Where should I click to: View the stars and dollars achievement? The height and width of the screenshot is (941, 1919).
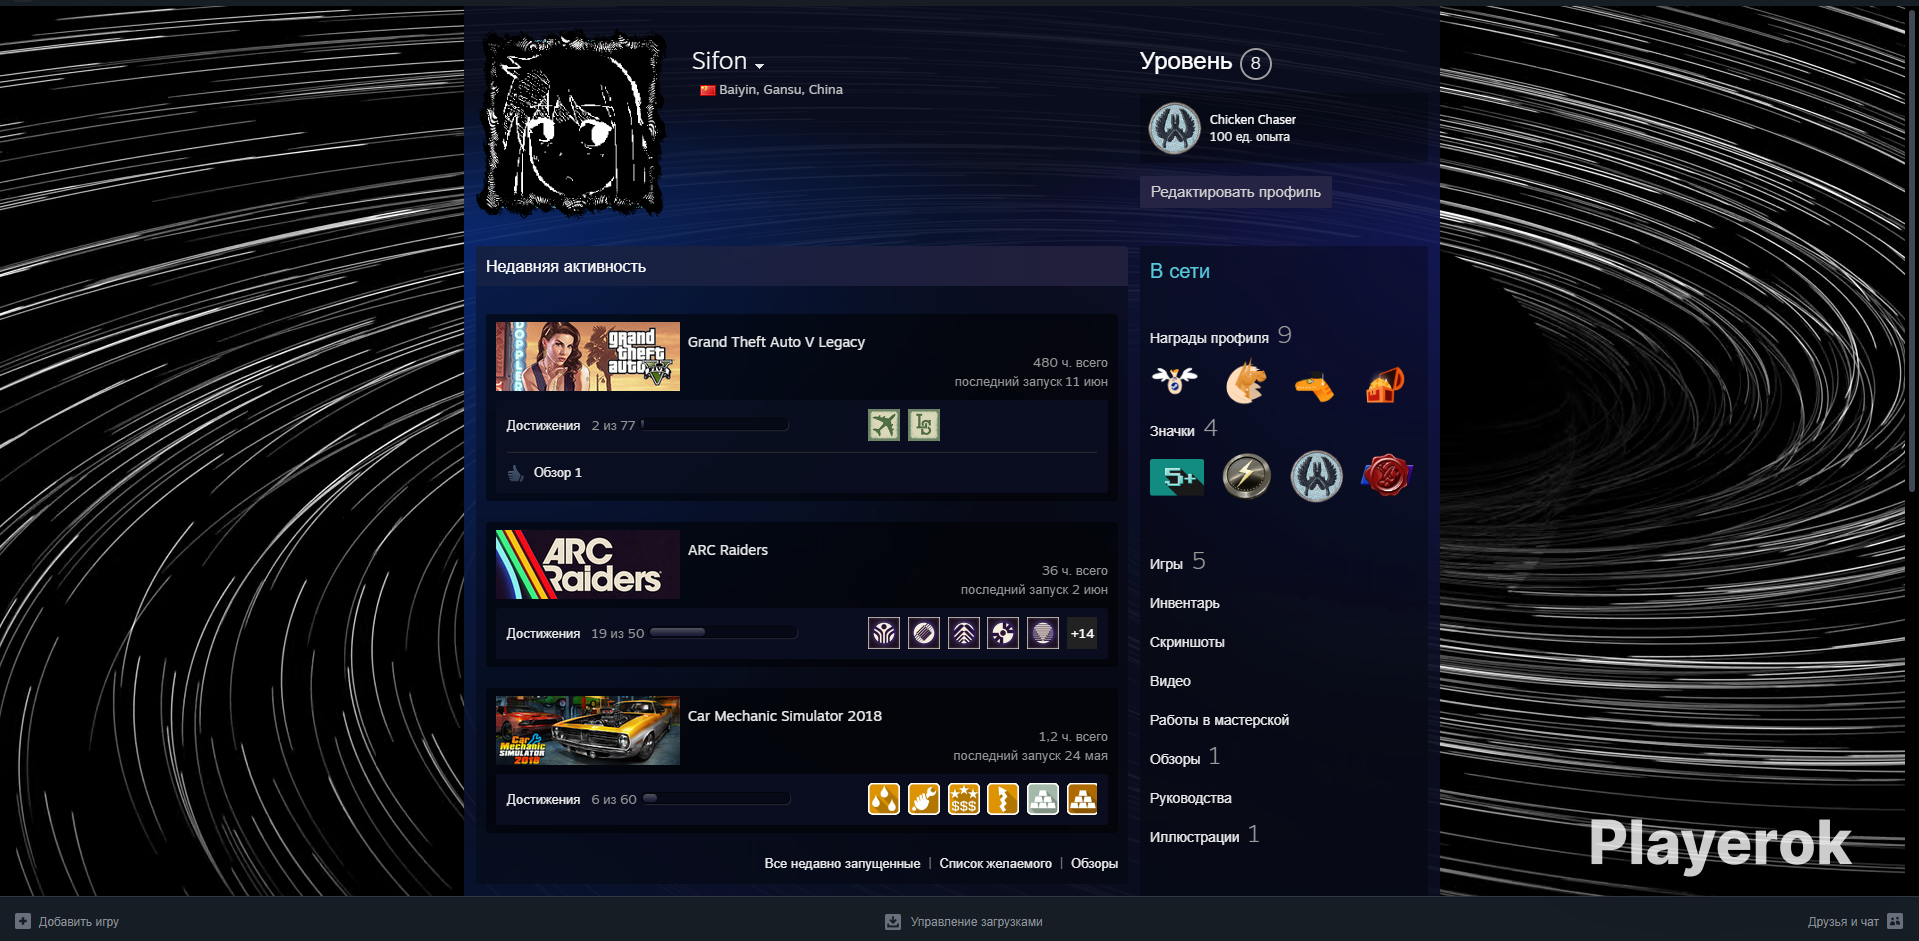[x=964, y=799]
